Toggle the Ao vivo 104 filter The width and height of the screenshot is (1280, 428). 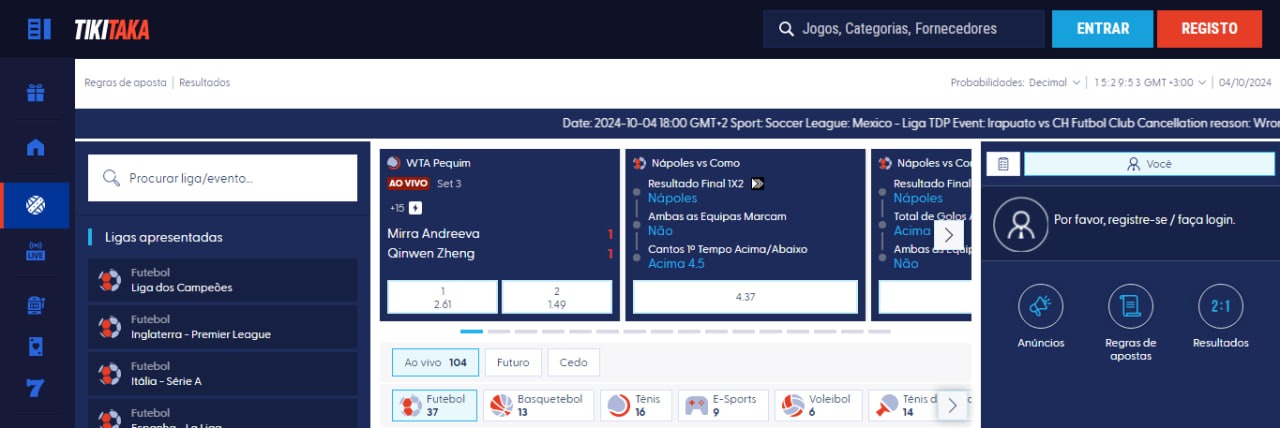435,362
